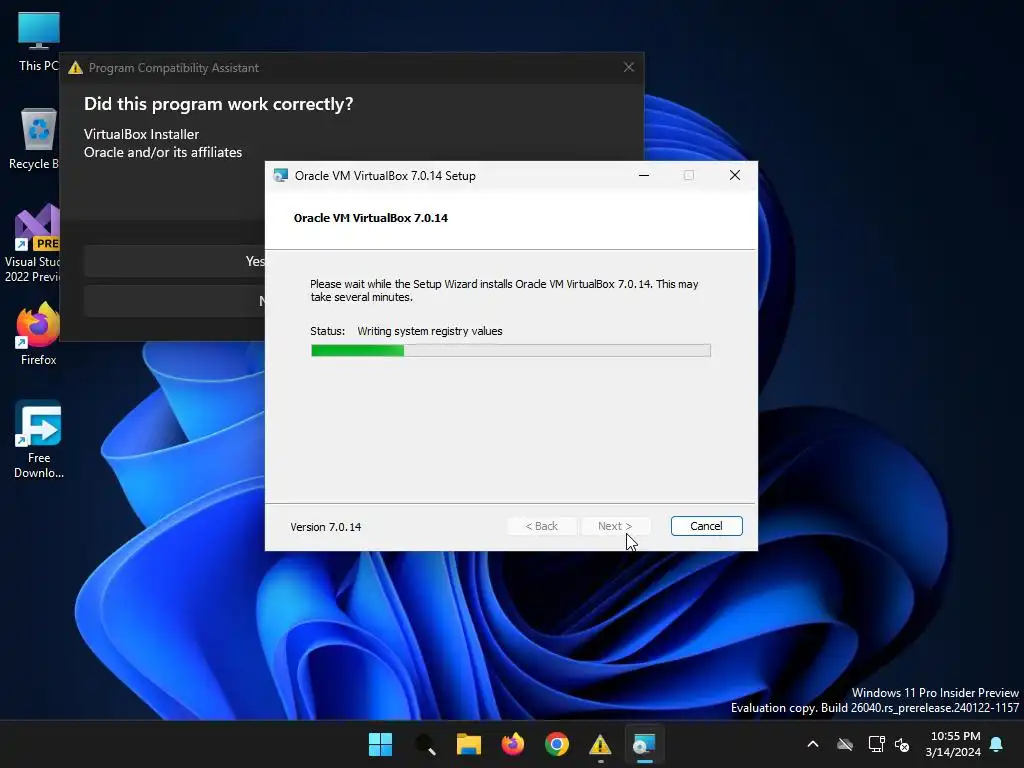Click the 'Please wait while the Setup Wizard' message

(x=504, y=291)
